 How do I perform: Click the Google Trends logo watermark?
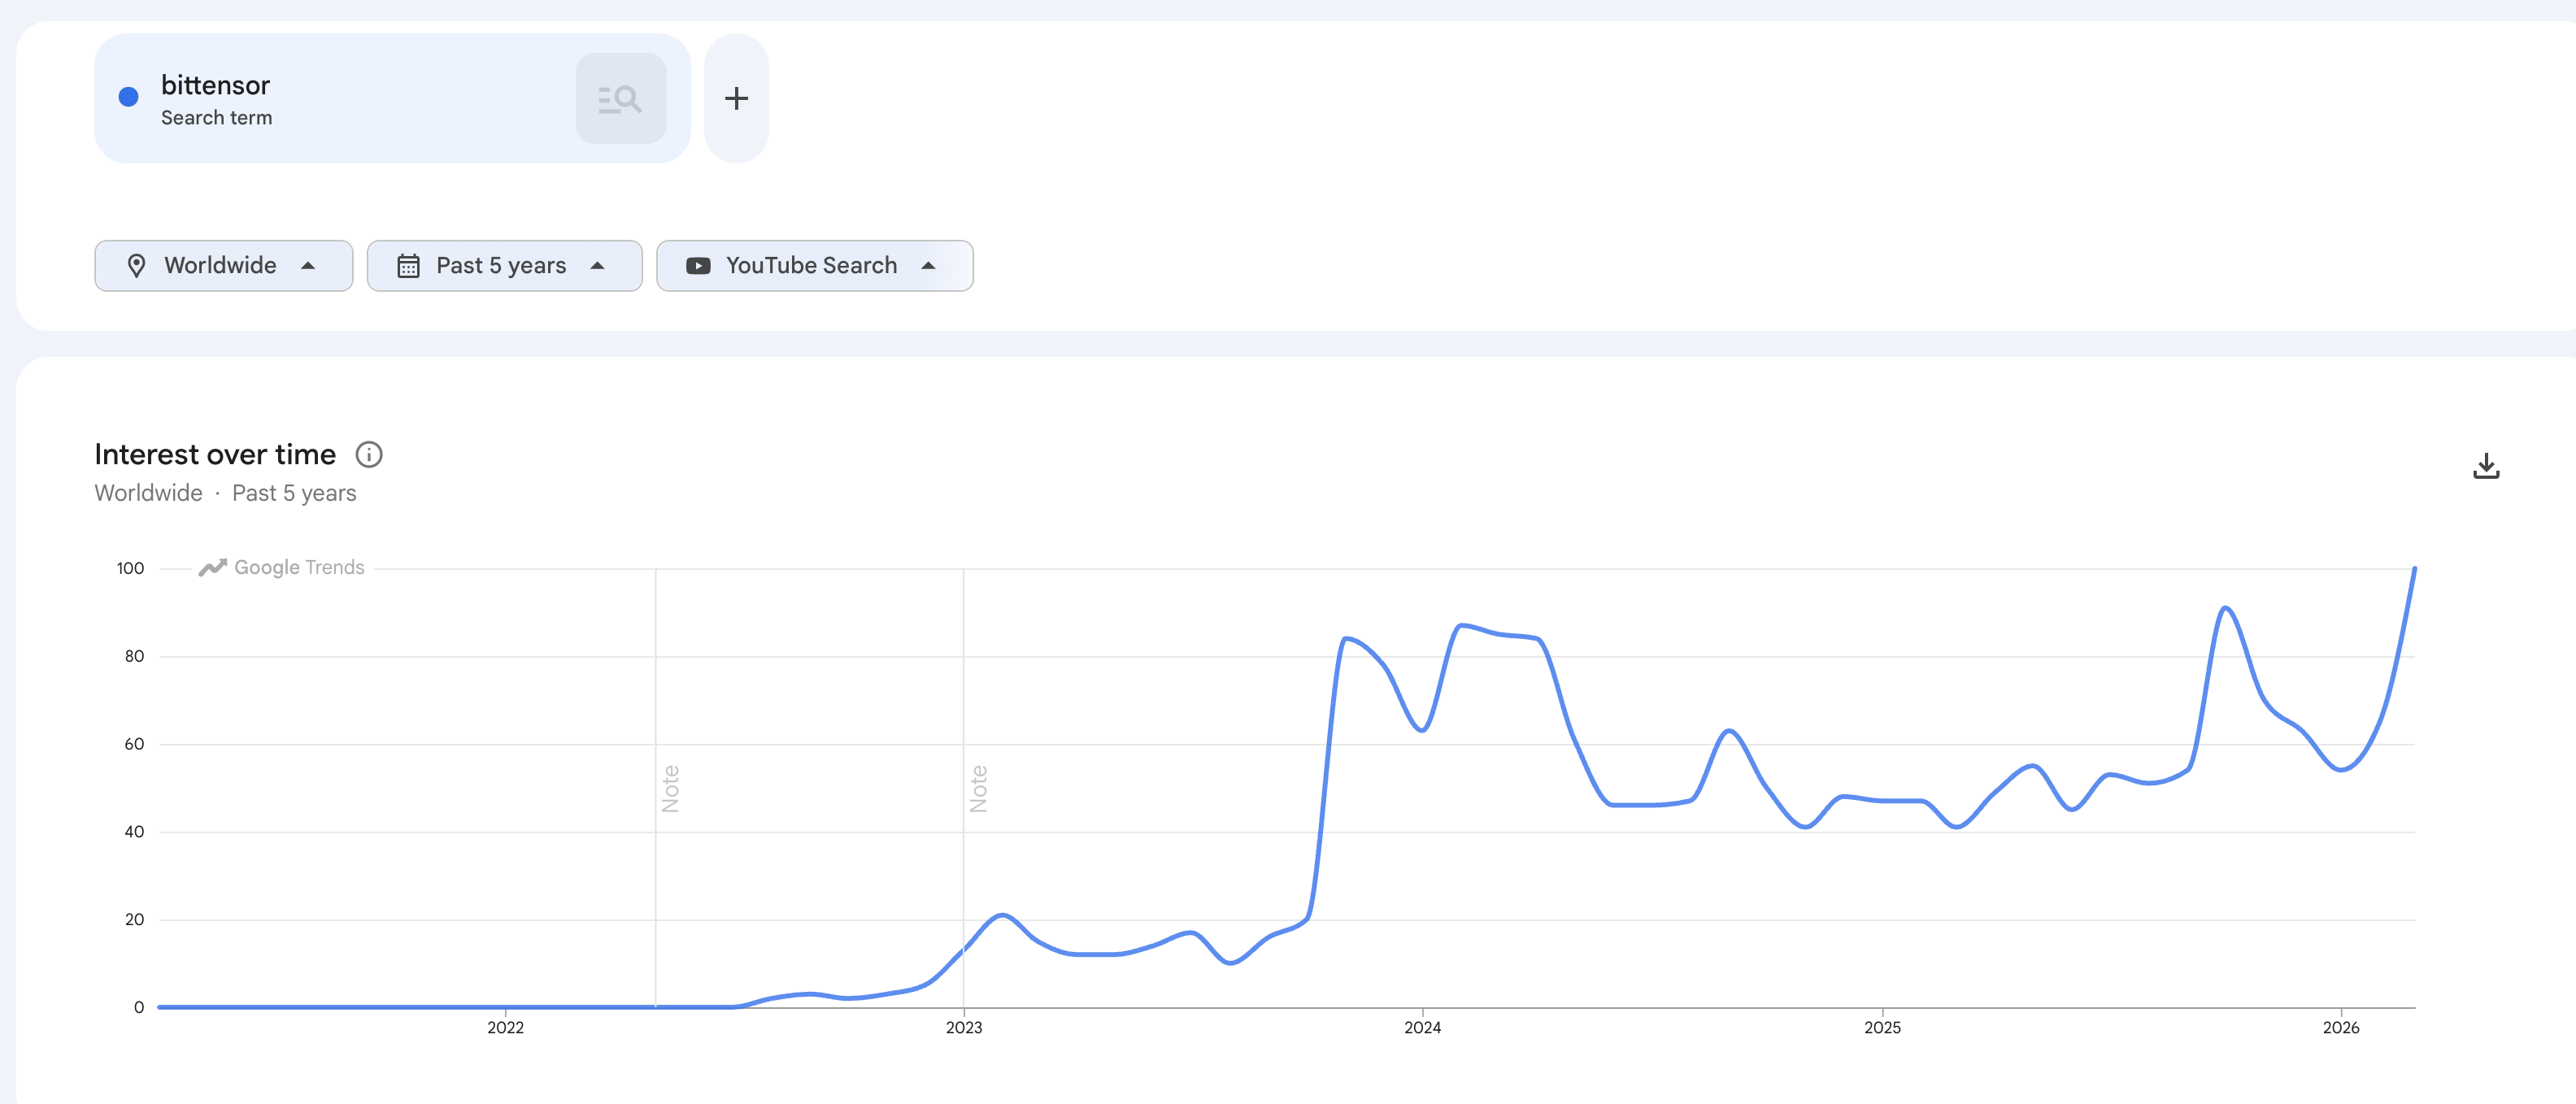coord(281,568)
